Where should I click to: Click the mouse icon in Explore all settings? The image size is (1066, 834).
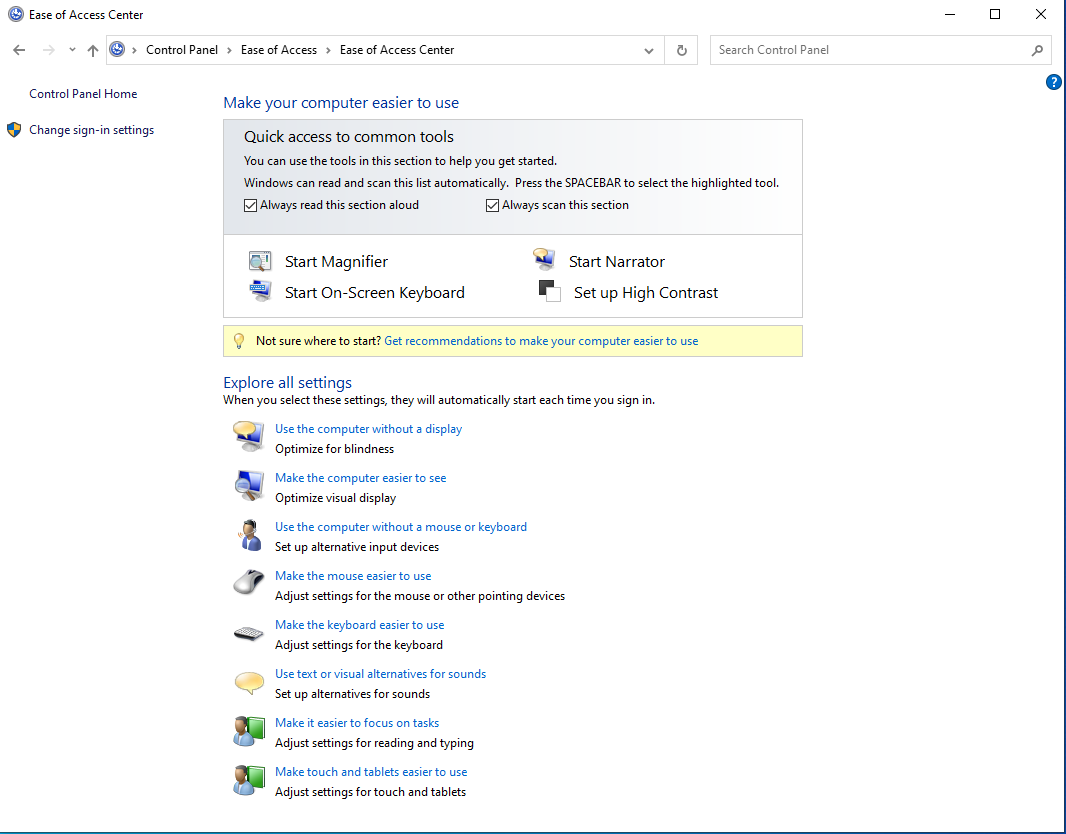click(x=249, y=583)
